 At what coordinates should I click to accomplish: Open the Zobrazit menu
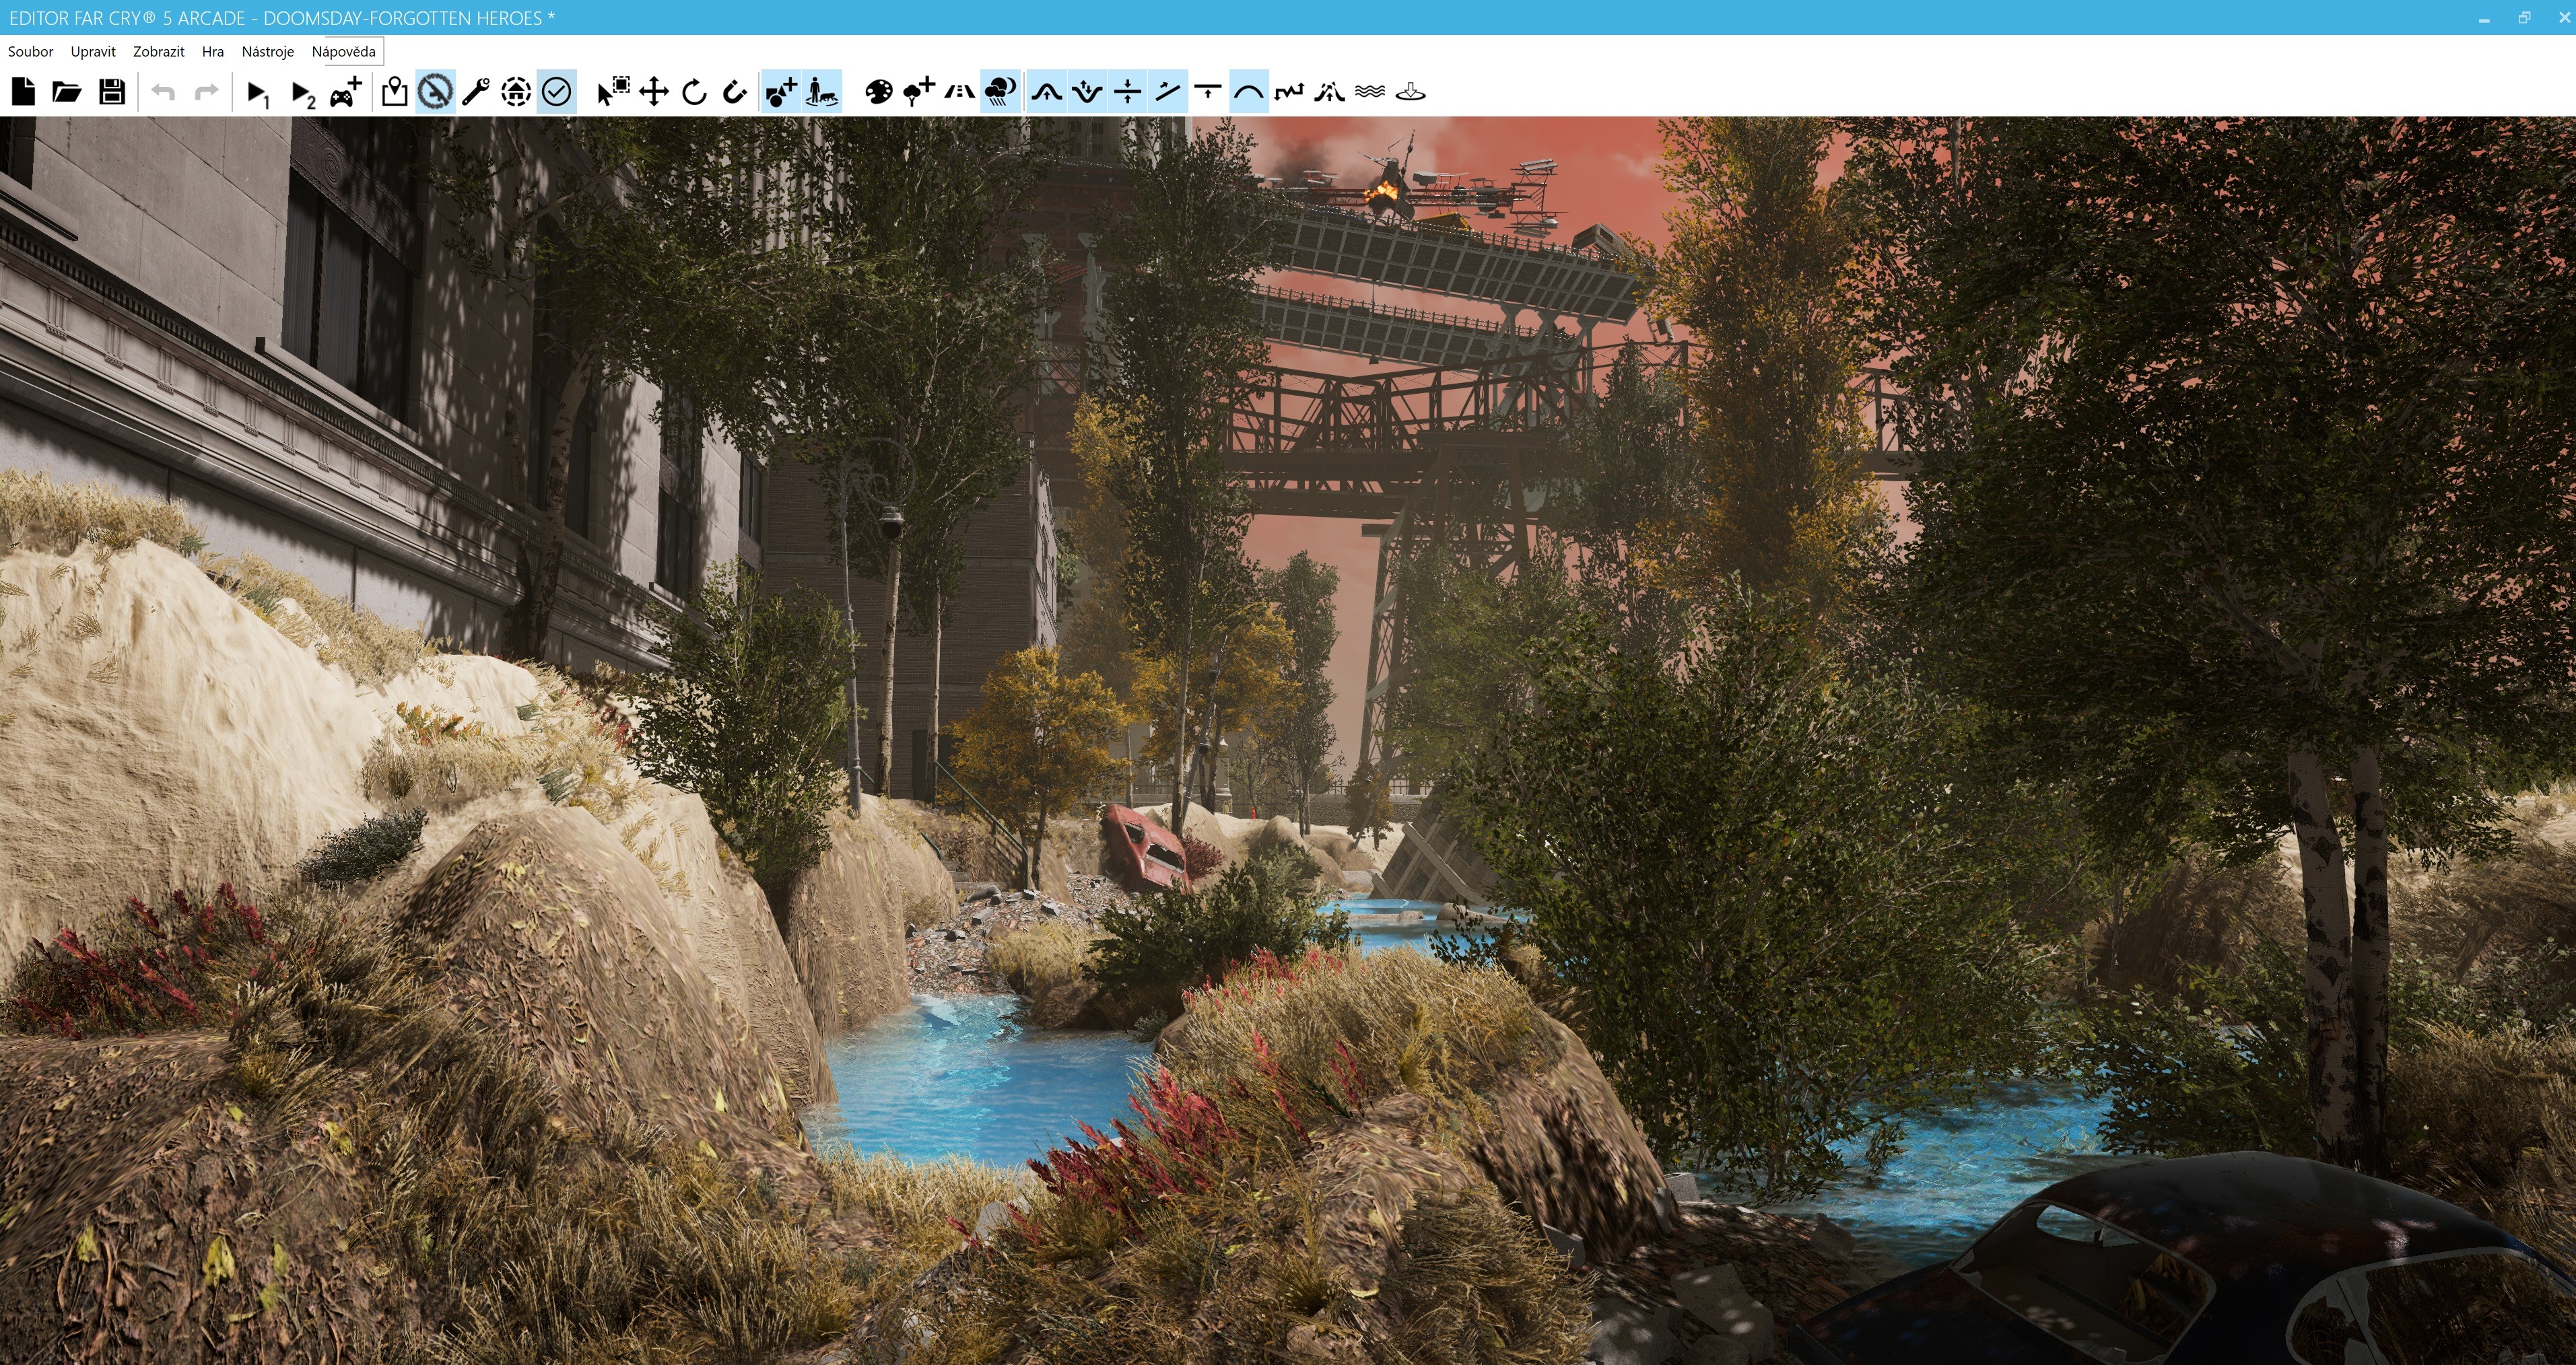point(158,51)
